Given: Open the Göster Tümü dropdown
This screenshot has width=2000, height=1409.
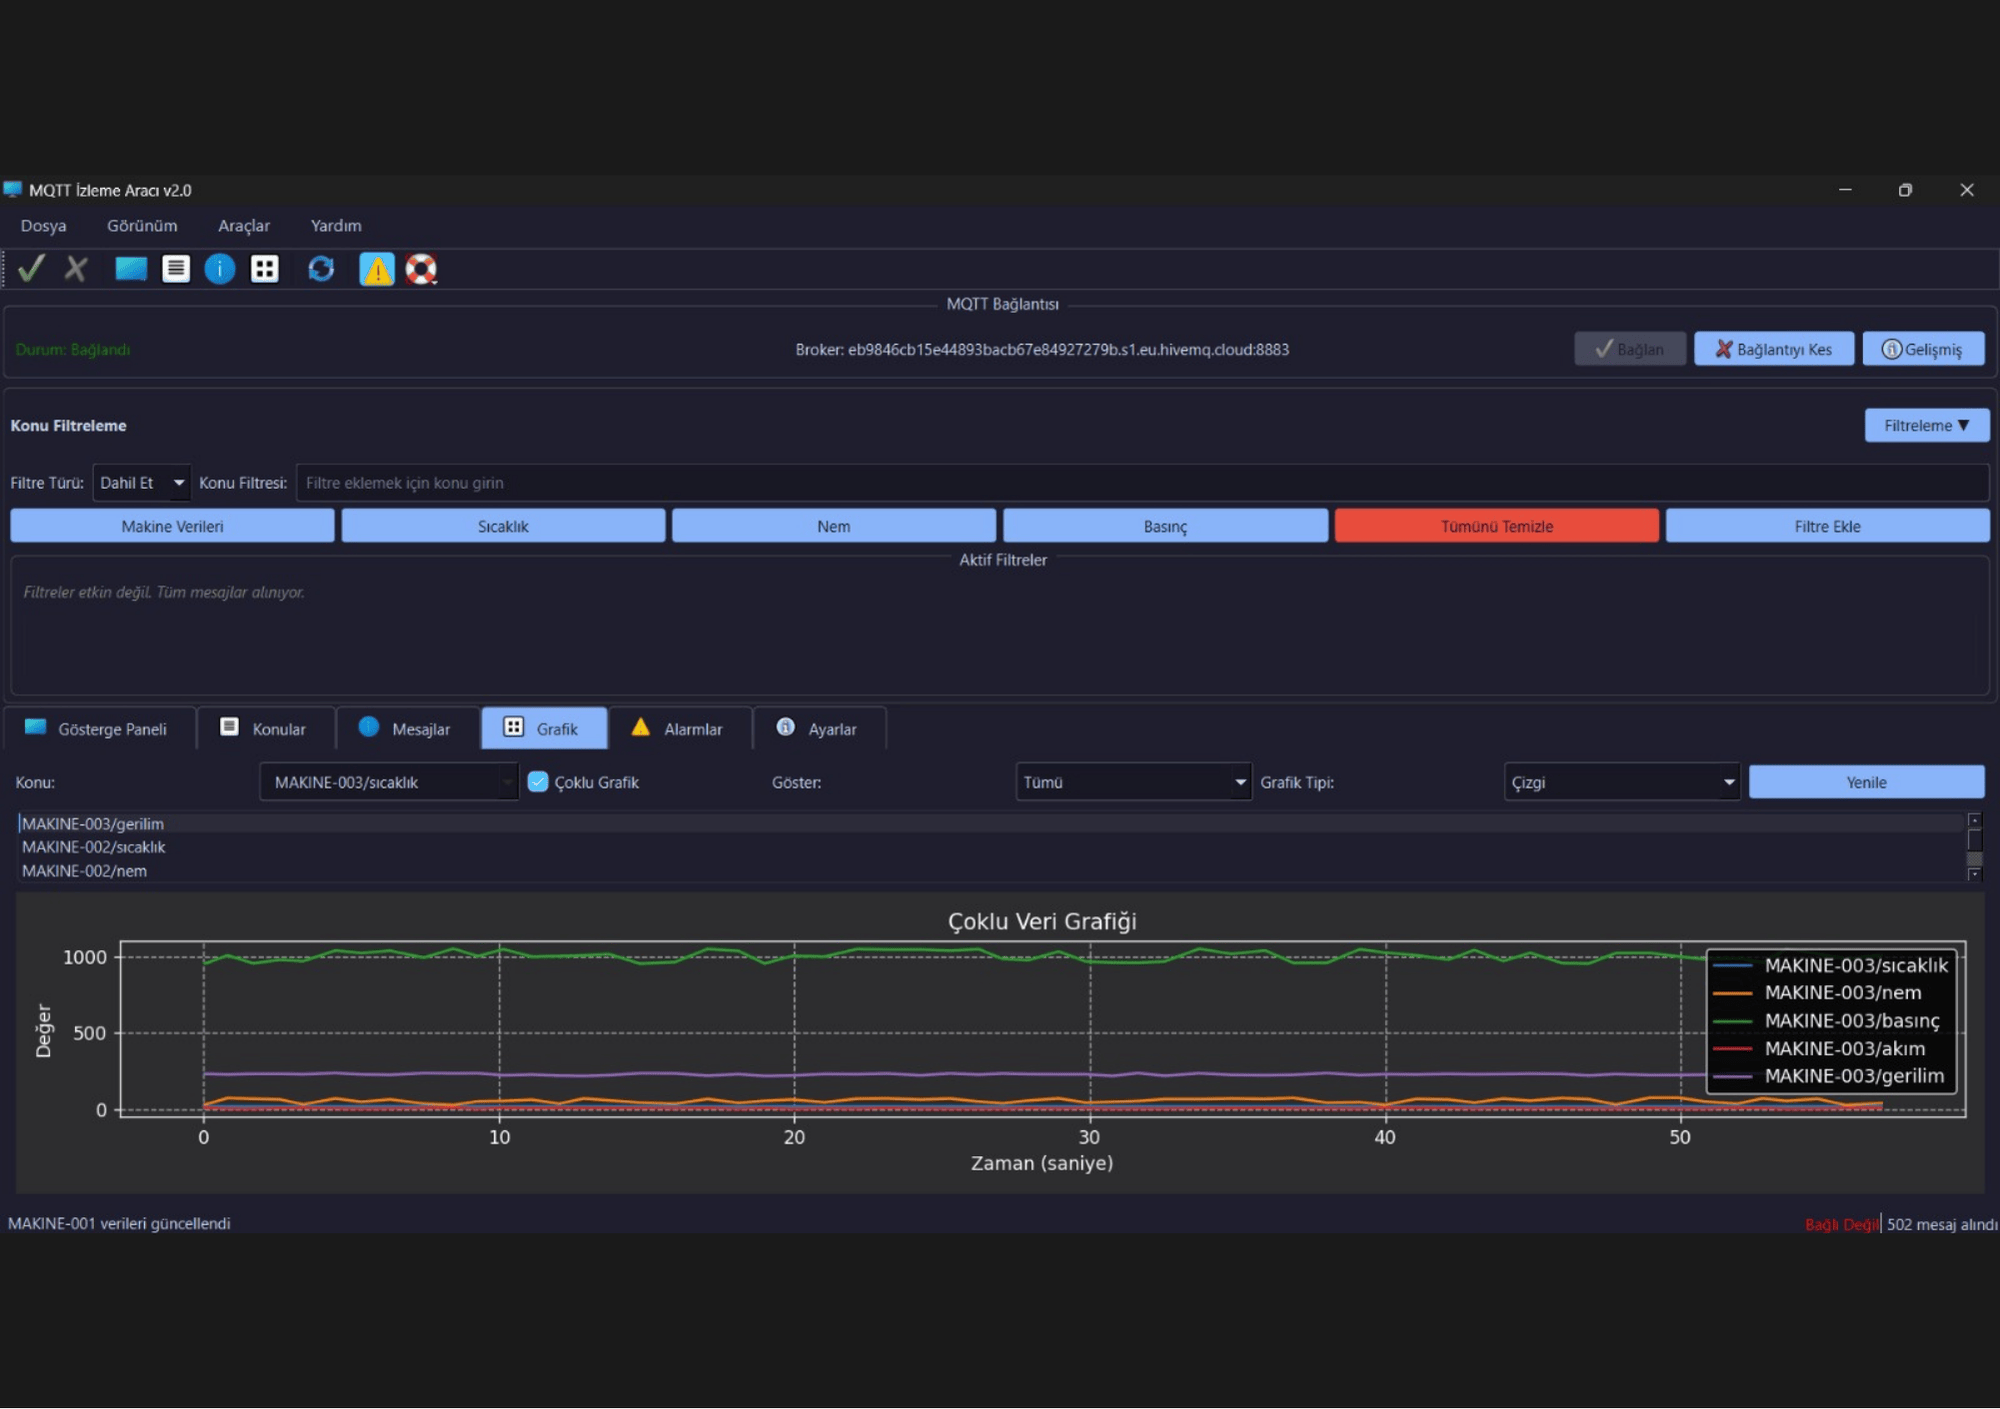Looking at the screenshot, I should [1133, 782].
